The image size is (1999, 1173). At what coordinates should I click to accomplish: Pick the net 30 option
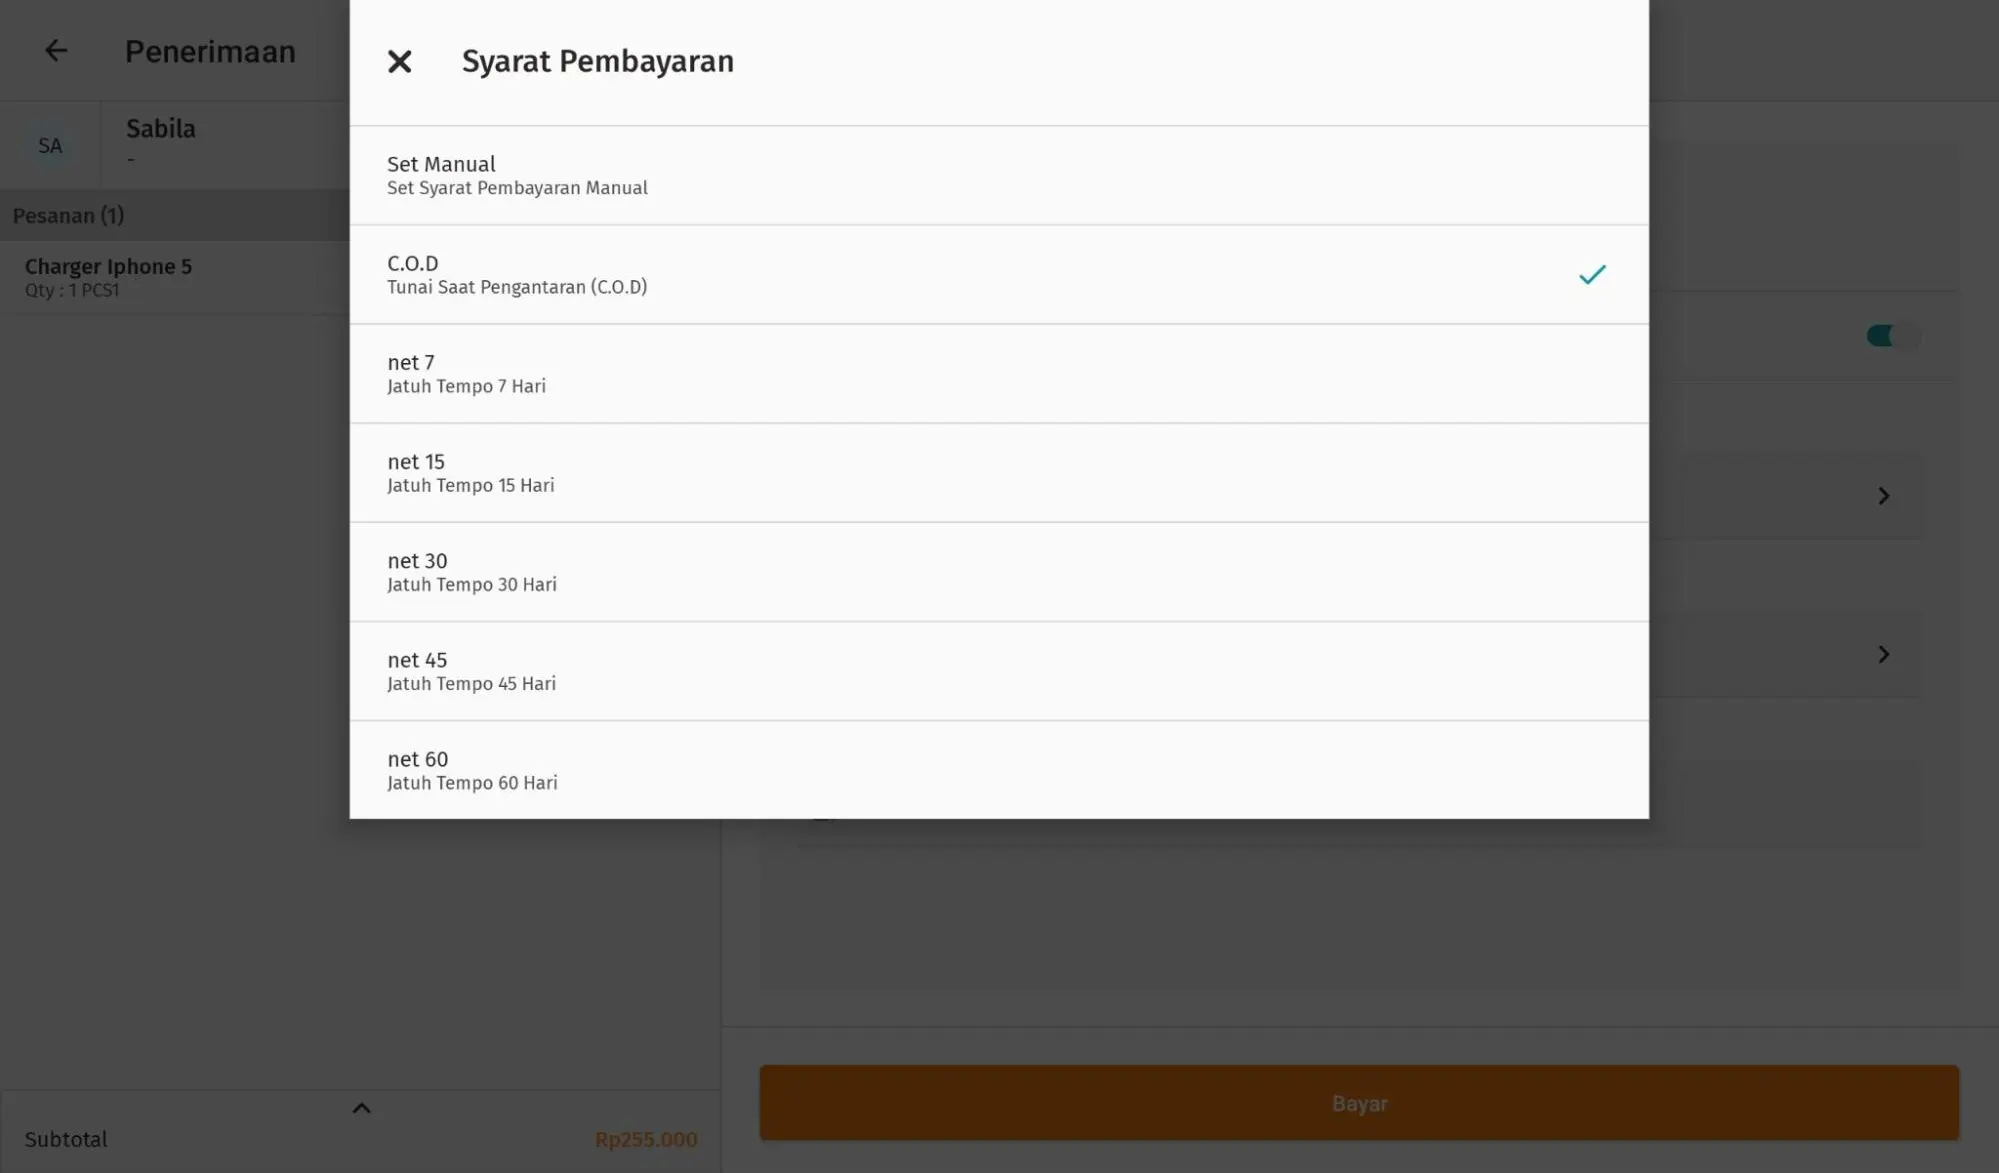998,571
